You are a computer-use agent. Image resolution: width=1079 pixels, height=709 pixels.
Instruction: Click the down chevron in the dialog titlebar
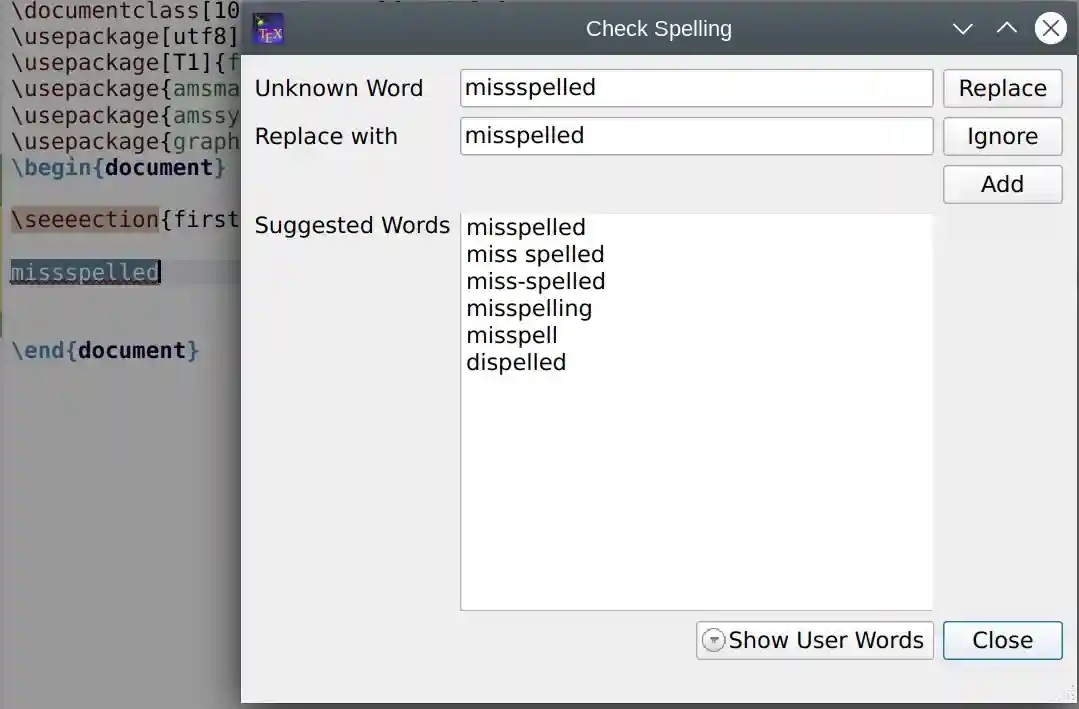962,28
